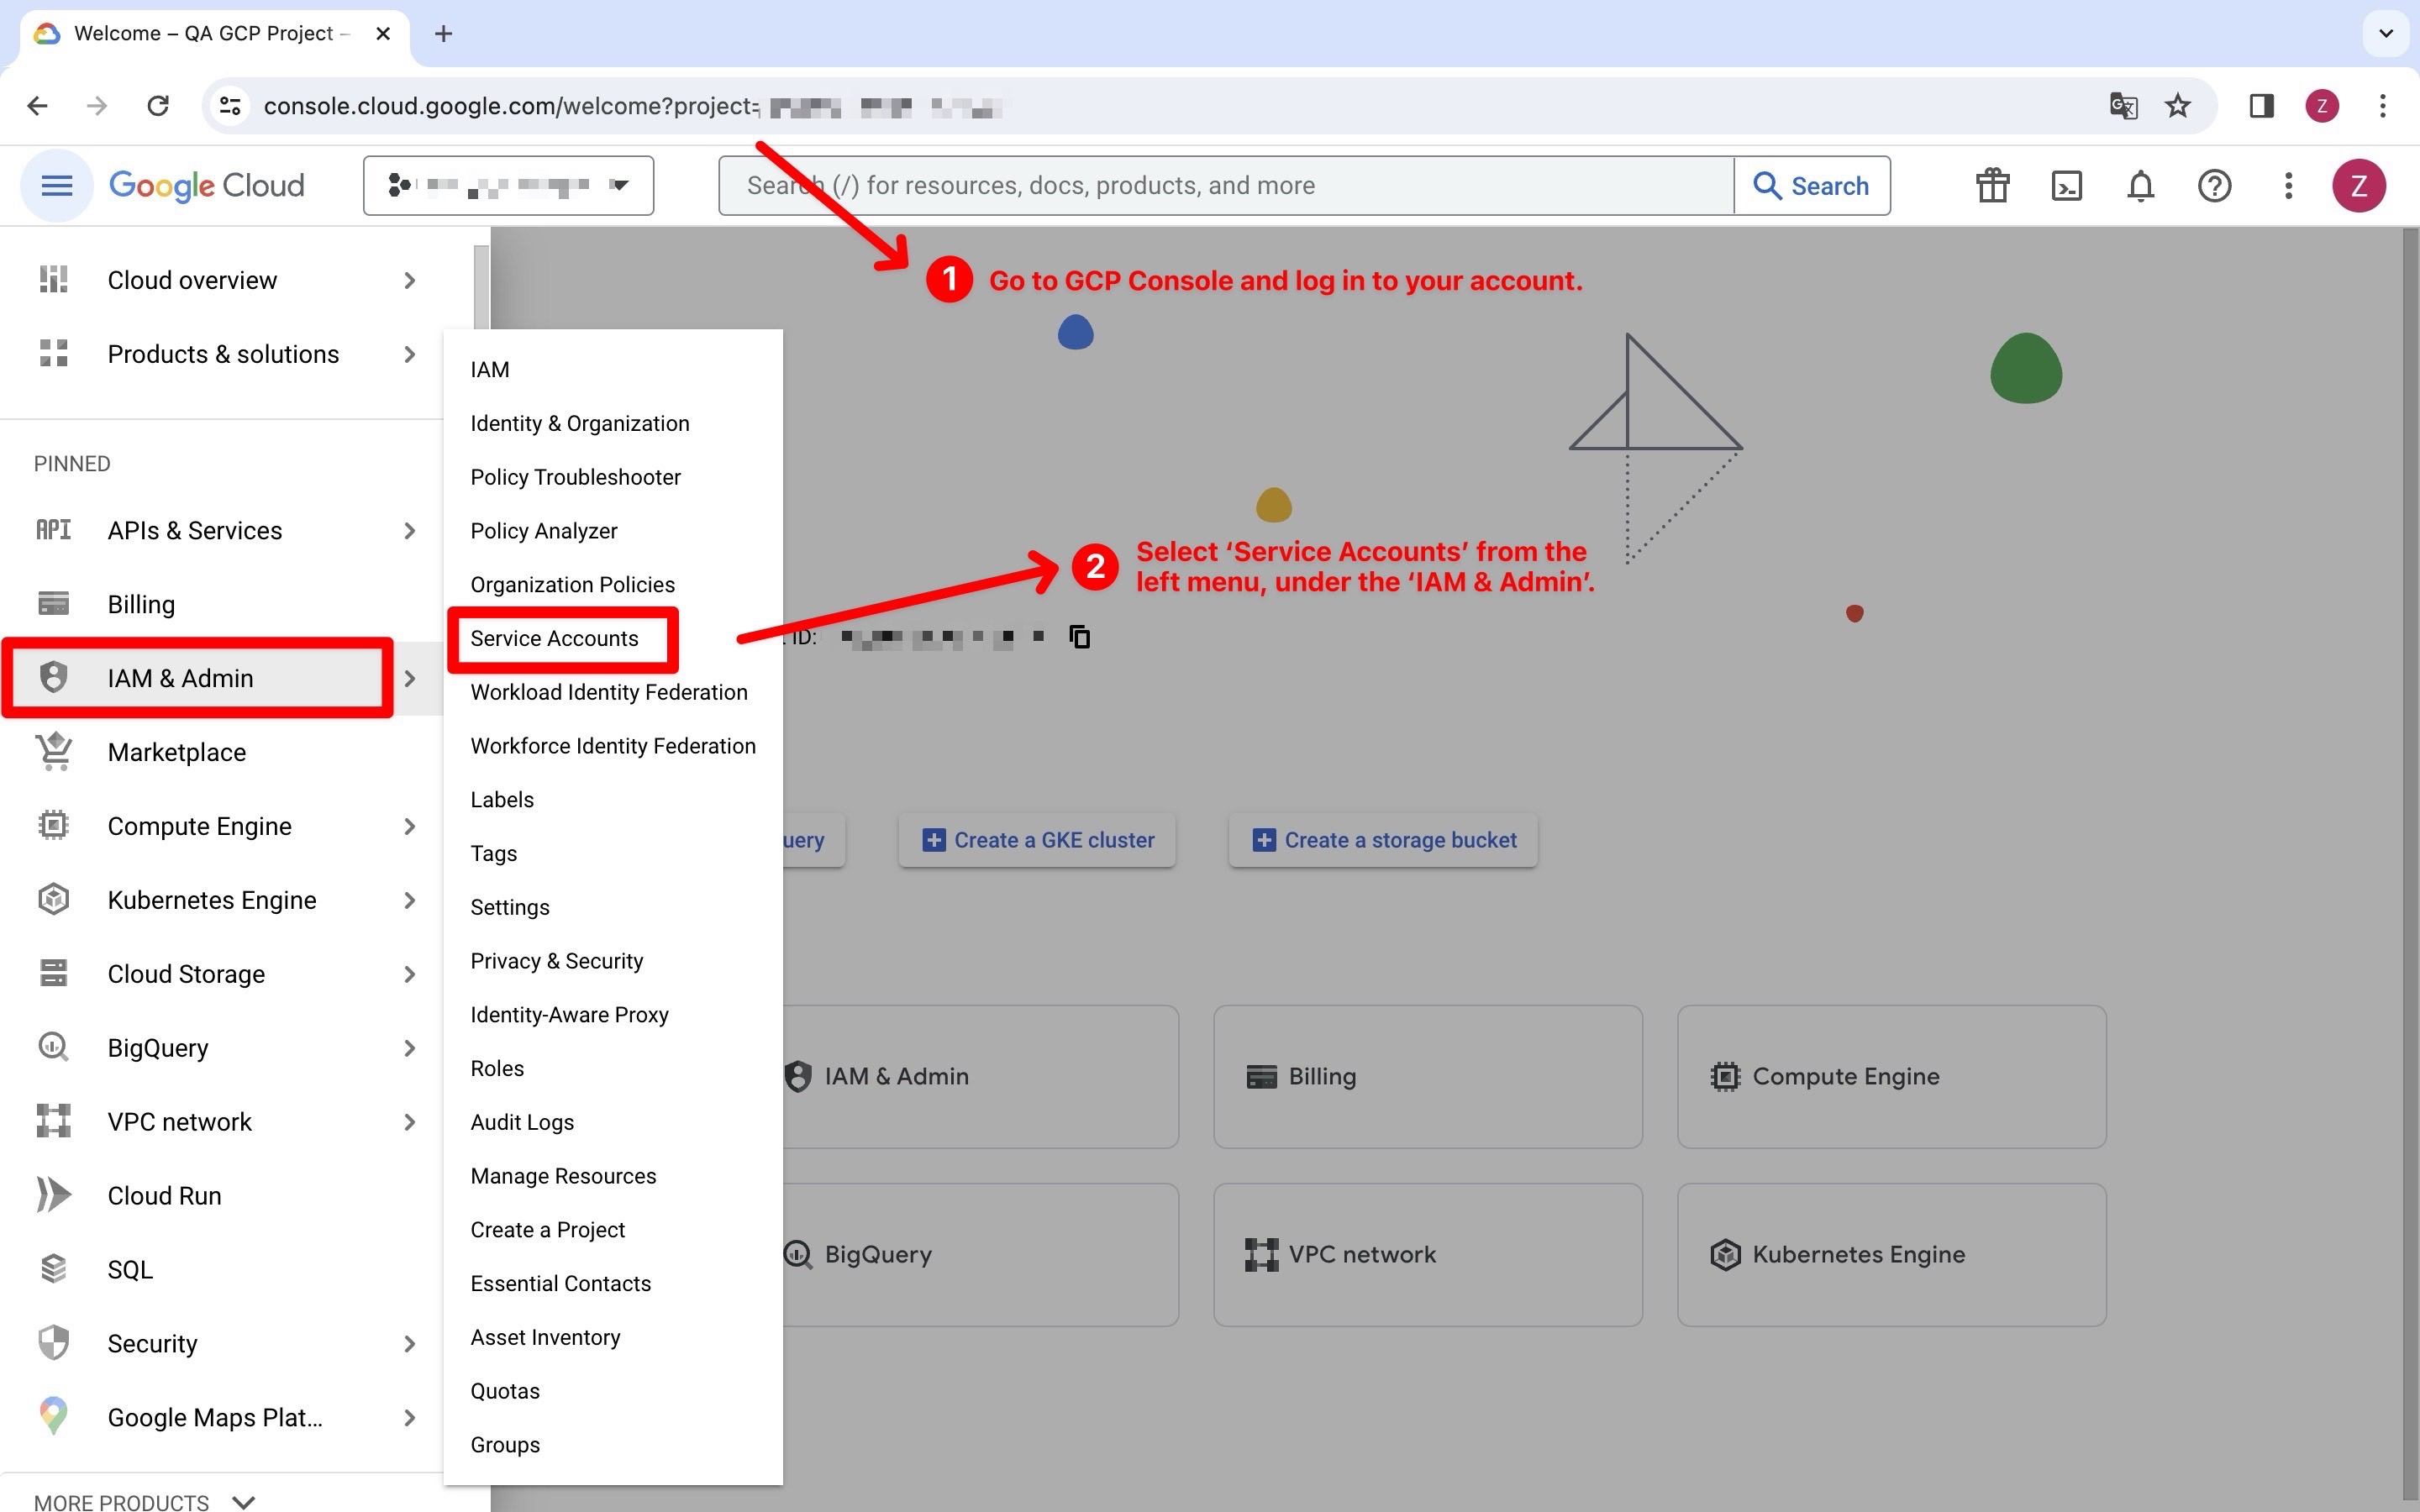The image size is (2420, 1512).
Task: Open the notifications bell
Action: pyautogui.click(x=2140, y=185)
